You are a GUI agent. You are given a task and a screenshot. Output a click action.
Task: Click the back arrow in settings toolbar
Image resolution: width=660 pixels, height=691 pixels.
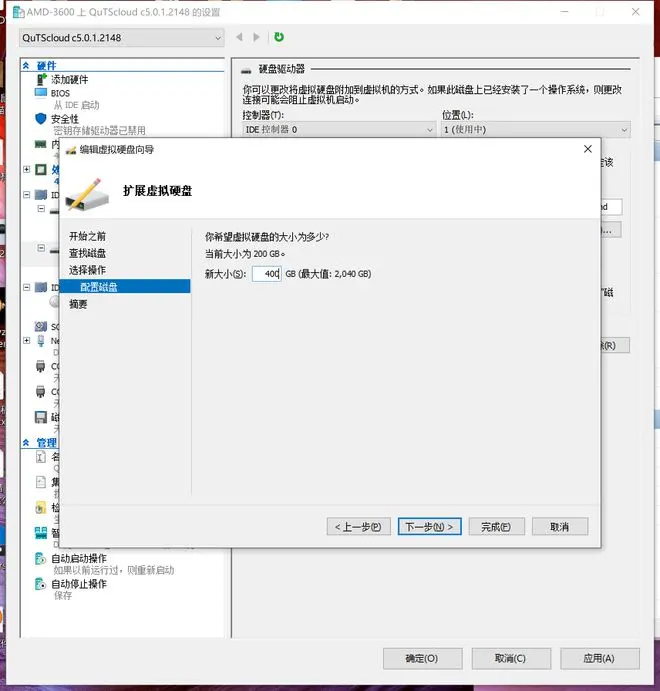coord(239,37)
